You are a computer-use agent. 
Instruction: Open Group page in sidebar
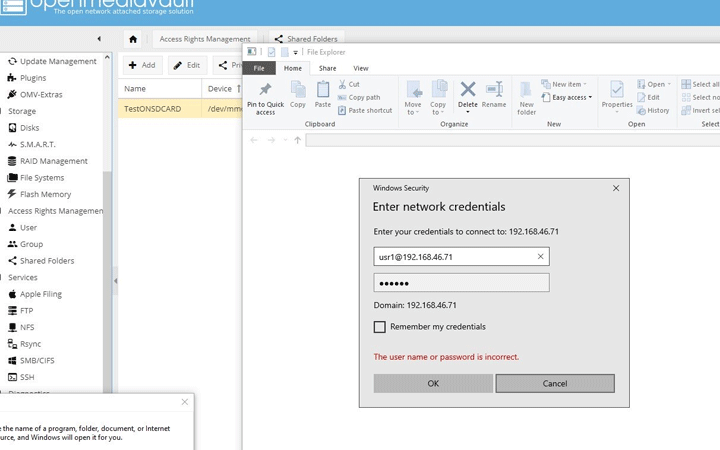pos(25,244)
